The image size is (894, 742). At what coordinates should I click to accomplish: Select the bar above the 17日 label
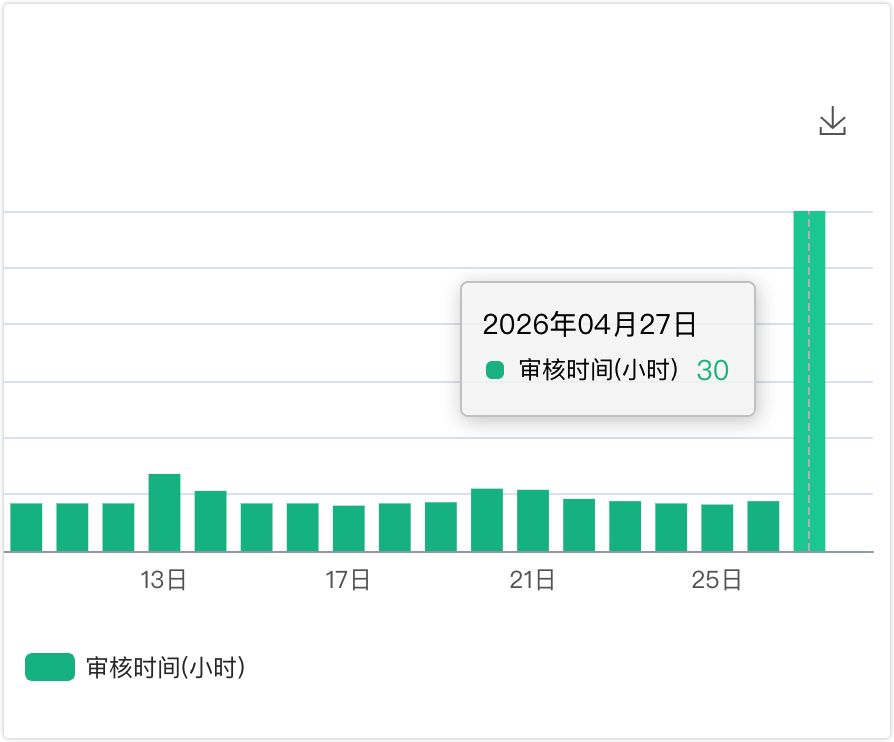pos(348,529)
